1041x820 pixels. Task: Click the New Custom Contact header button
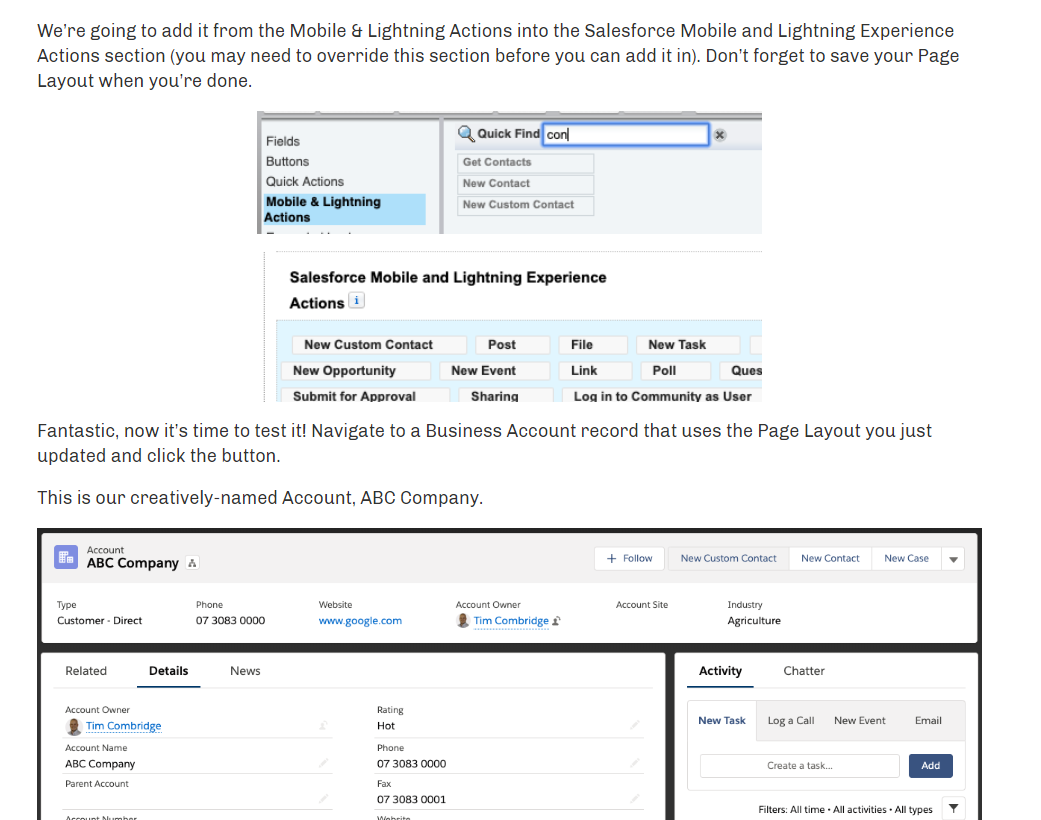(x=728, y=558)
